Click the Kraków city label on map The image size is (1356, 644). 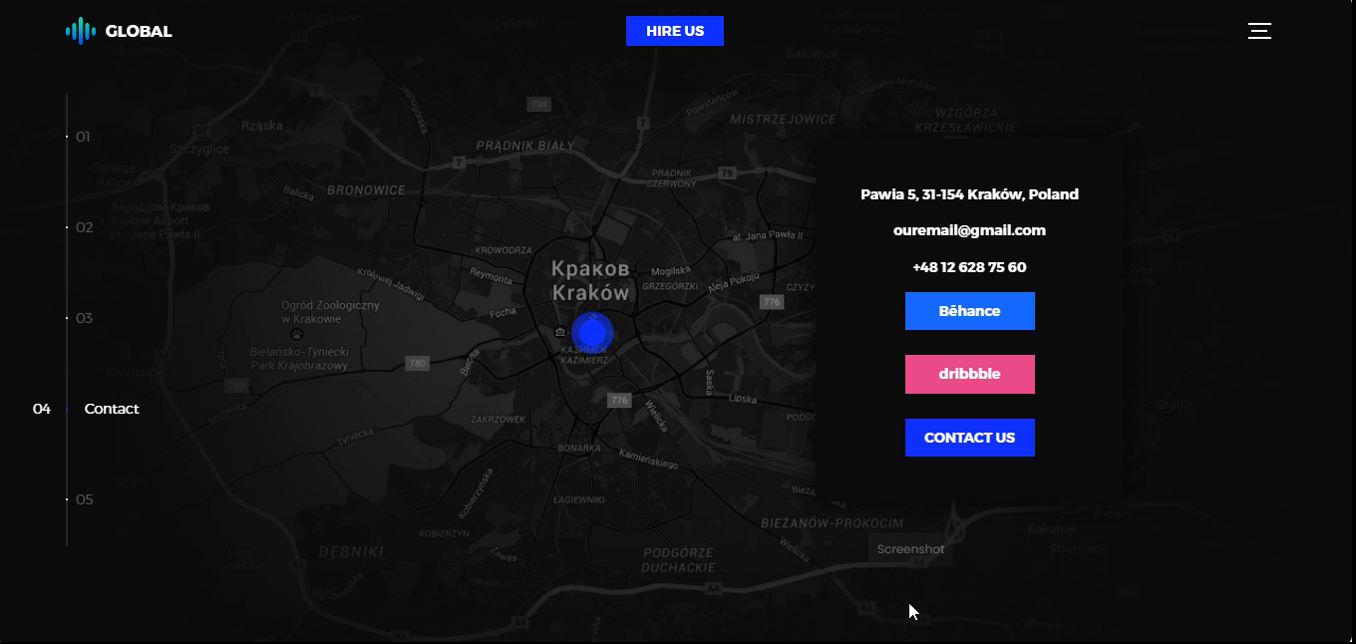click(591, 293)
